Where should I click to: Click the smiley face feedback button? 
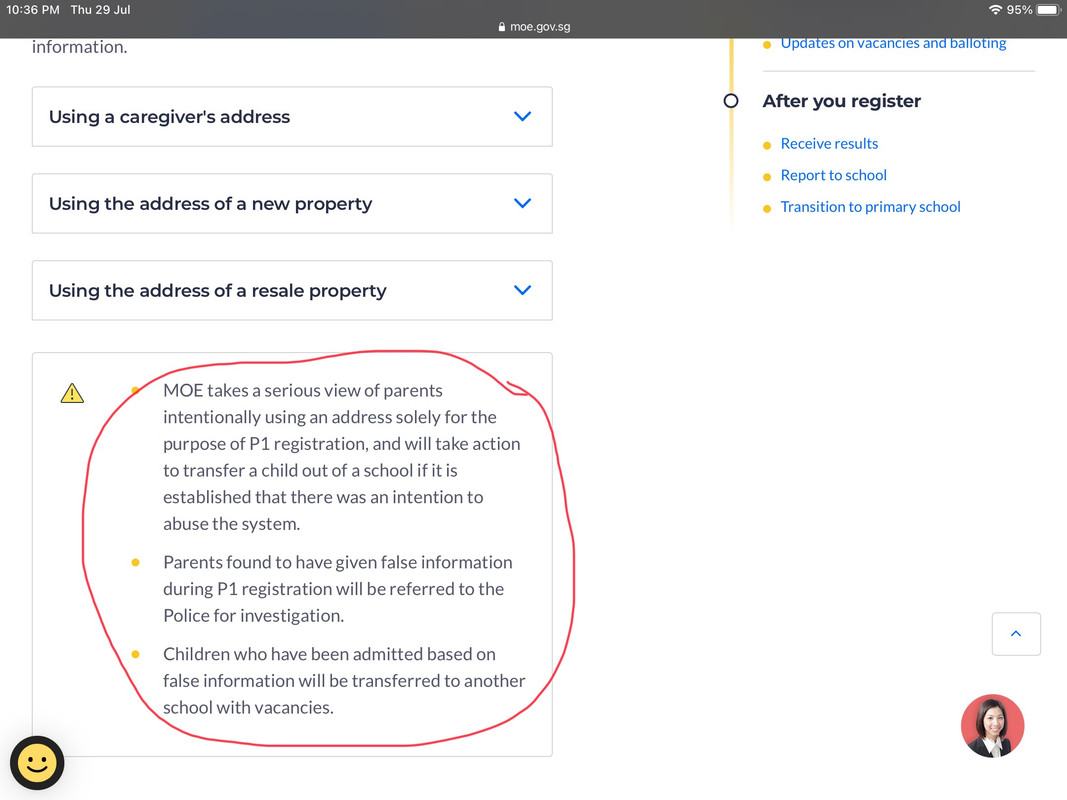tap(37, 763)
